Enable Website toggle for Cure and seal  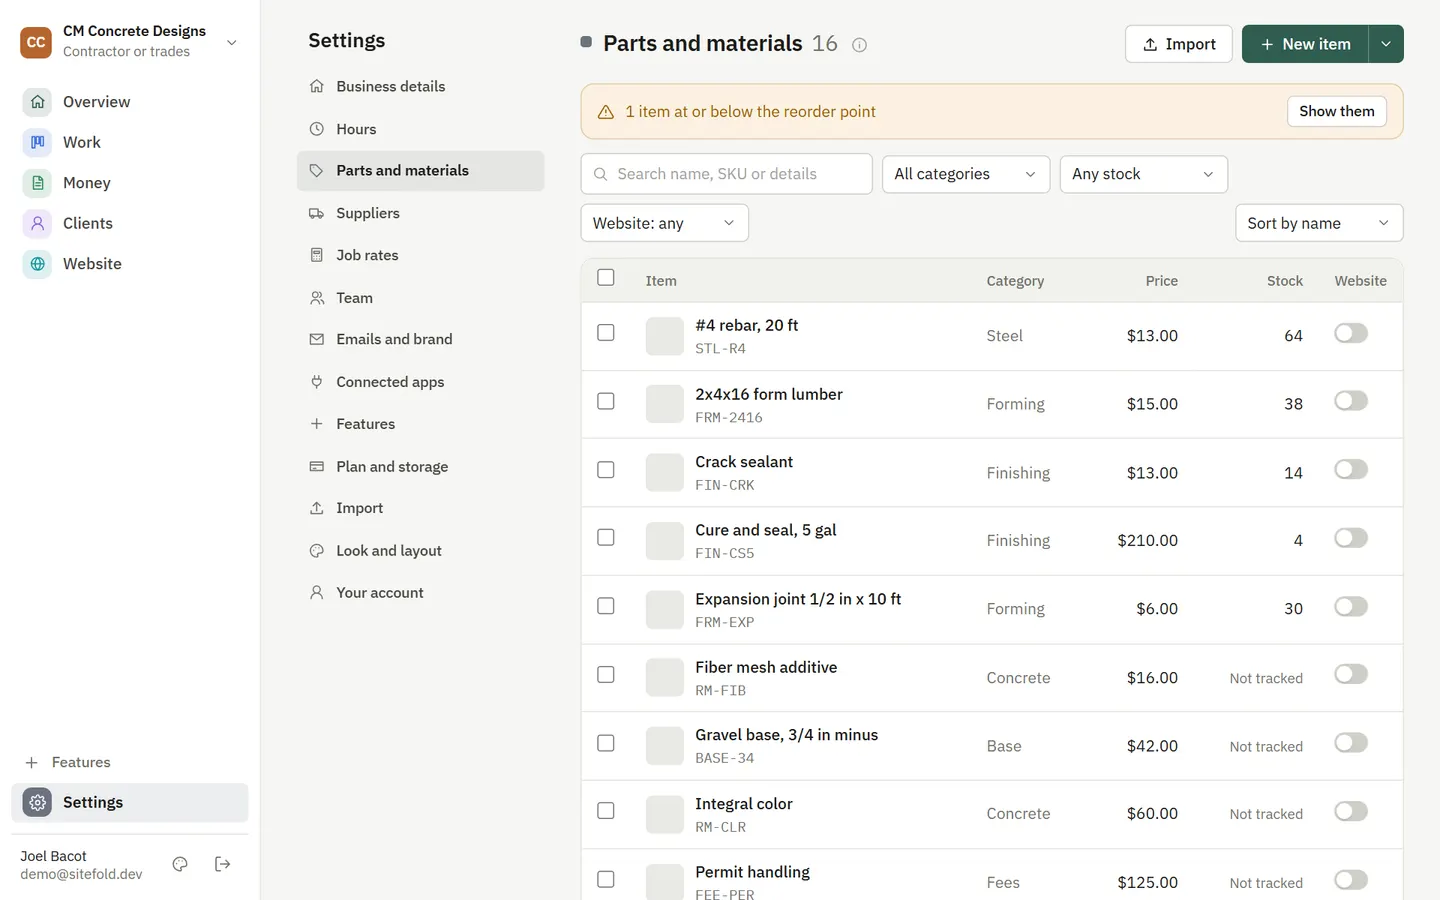tap(1351, 538)
